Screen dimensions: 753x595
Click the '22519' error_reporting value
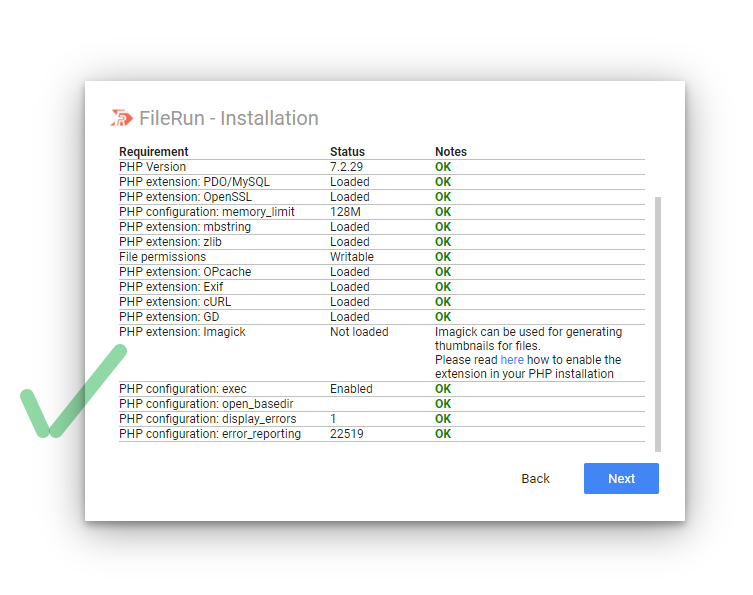(346, 434)
